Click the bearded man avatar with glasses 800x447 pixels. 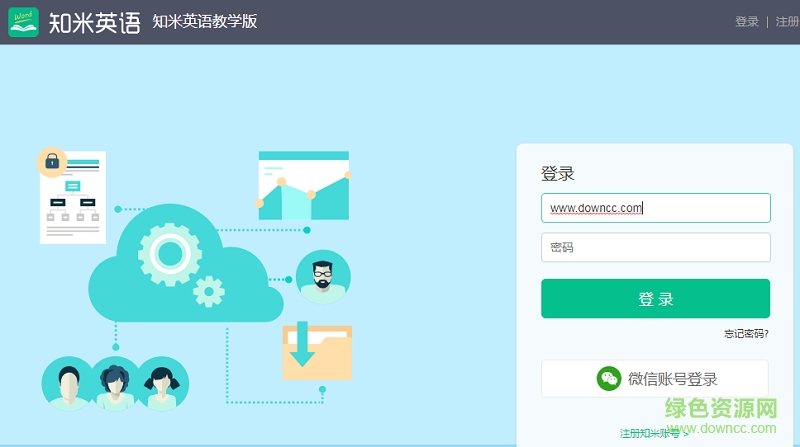coord(323,277)
